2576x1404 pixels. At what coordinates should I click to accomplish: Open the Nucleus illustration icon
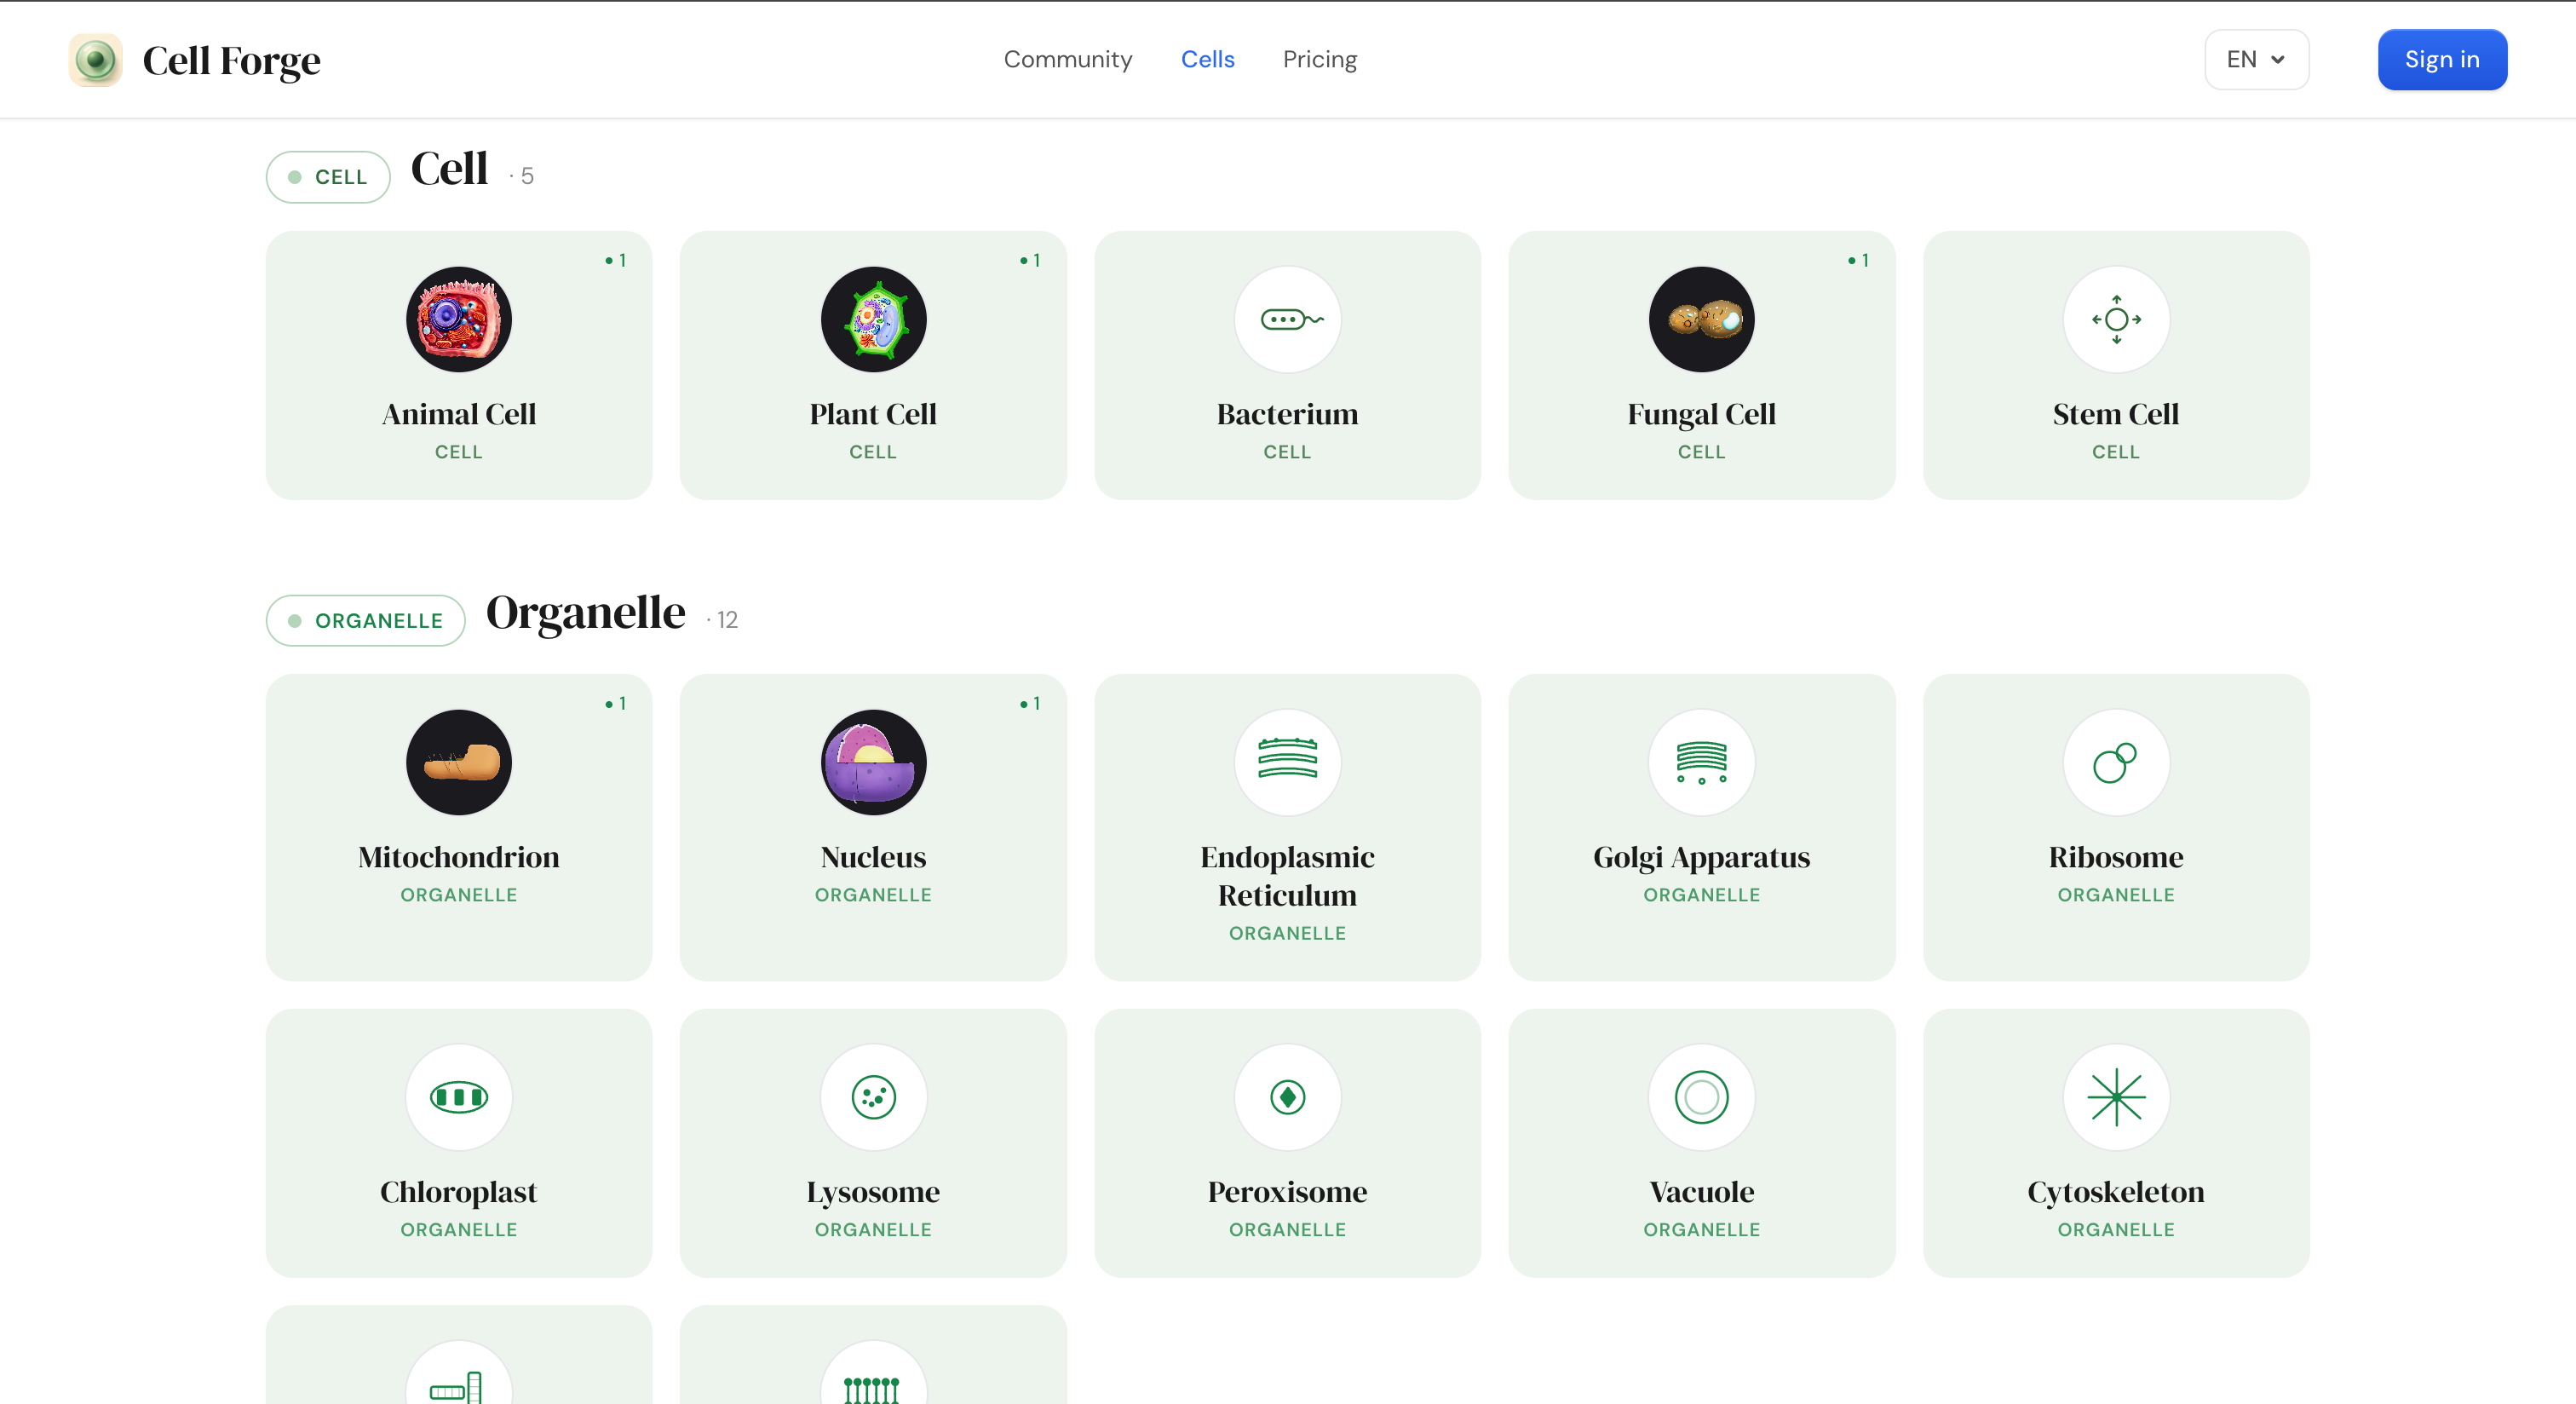tap(873, 763)
